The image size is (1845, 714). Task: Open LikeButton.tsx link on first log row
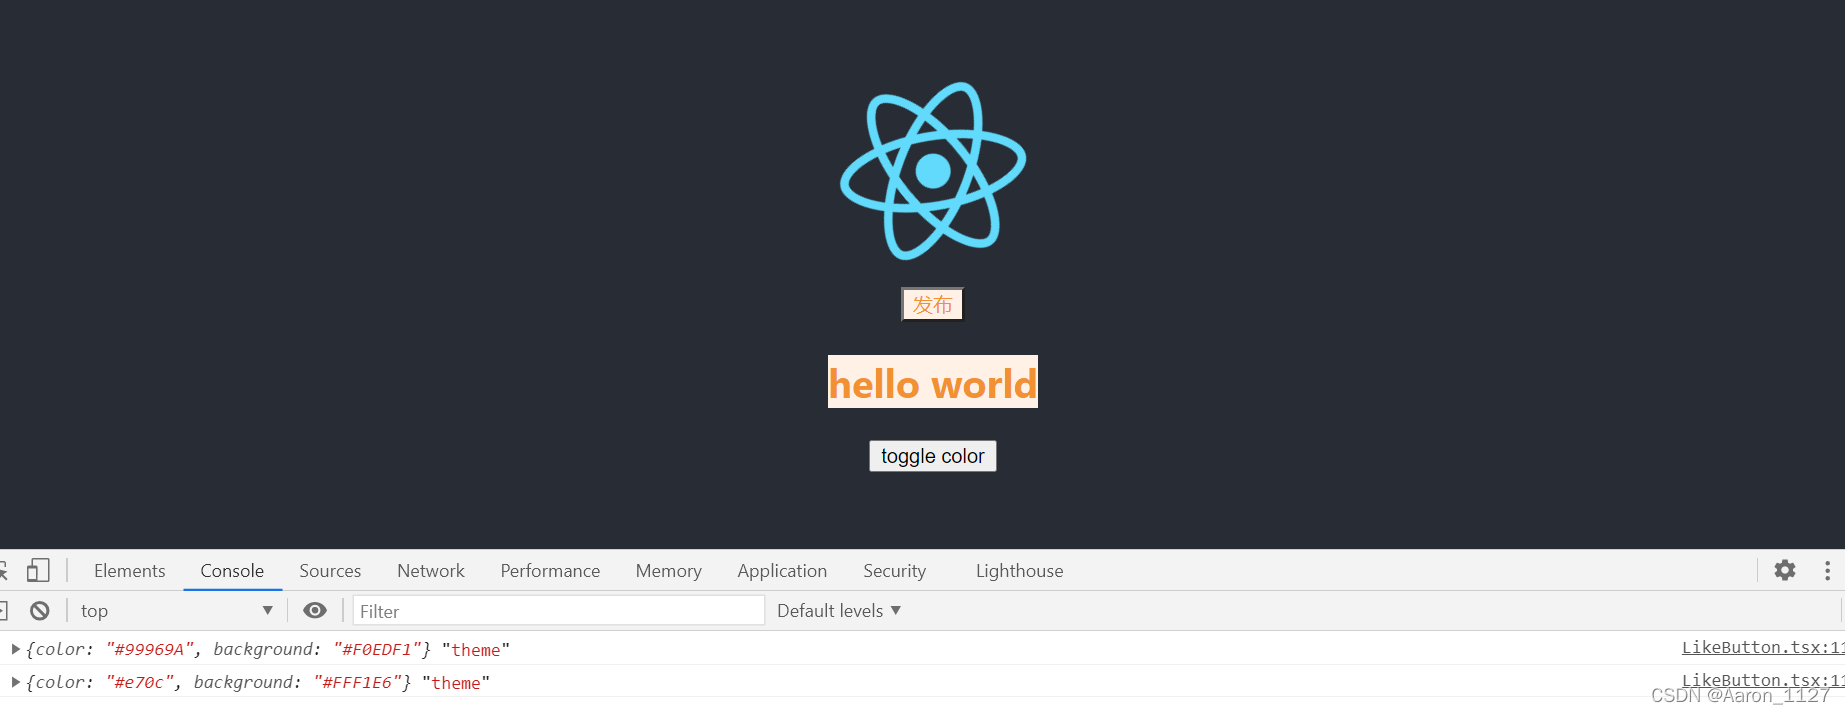(x=1763, y=647)
